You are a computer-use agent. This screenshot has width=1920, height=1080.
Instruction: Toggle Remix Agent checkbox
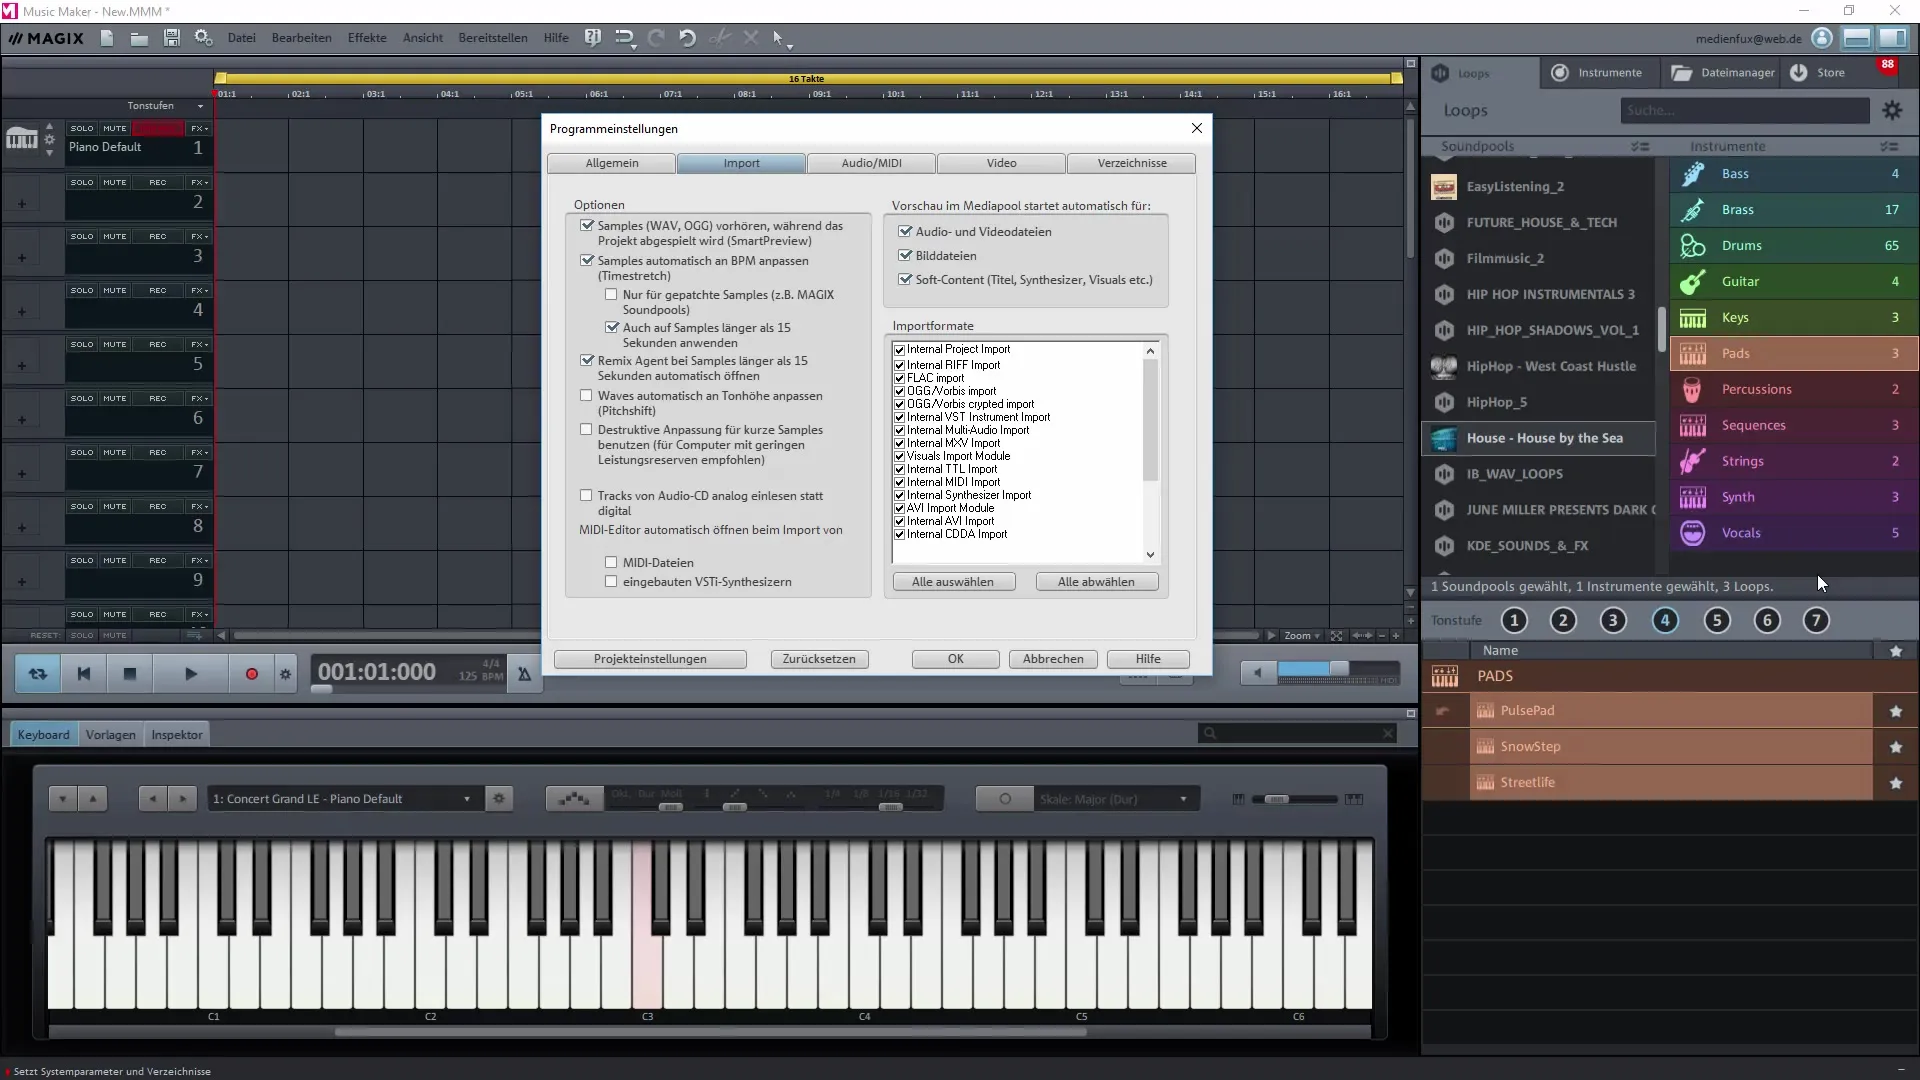[587, 361]
